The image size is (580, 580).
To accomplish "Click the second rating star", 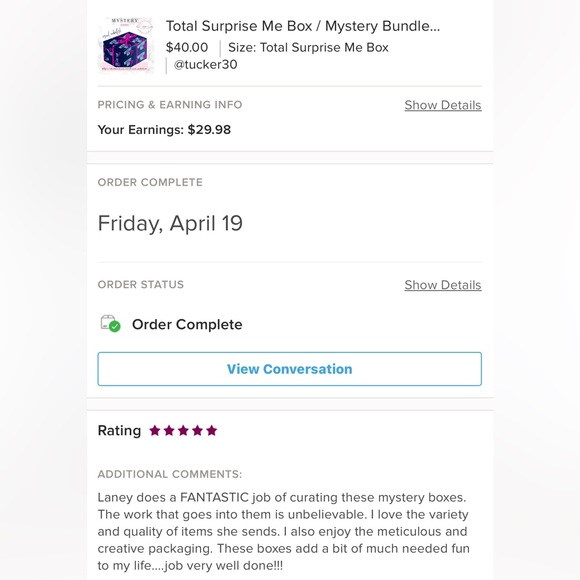I will [169, 431].
